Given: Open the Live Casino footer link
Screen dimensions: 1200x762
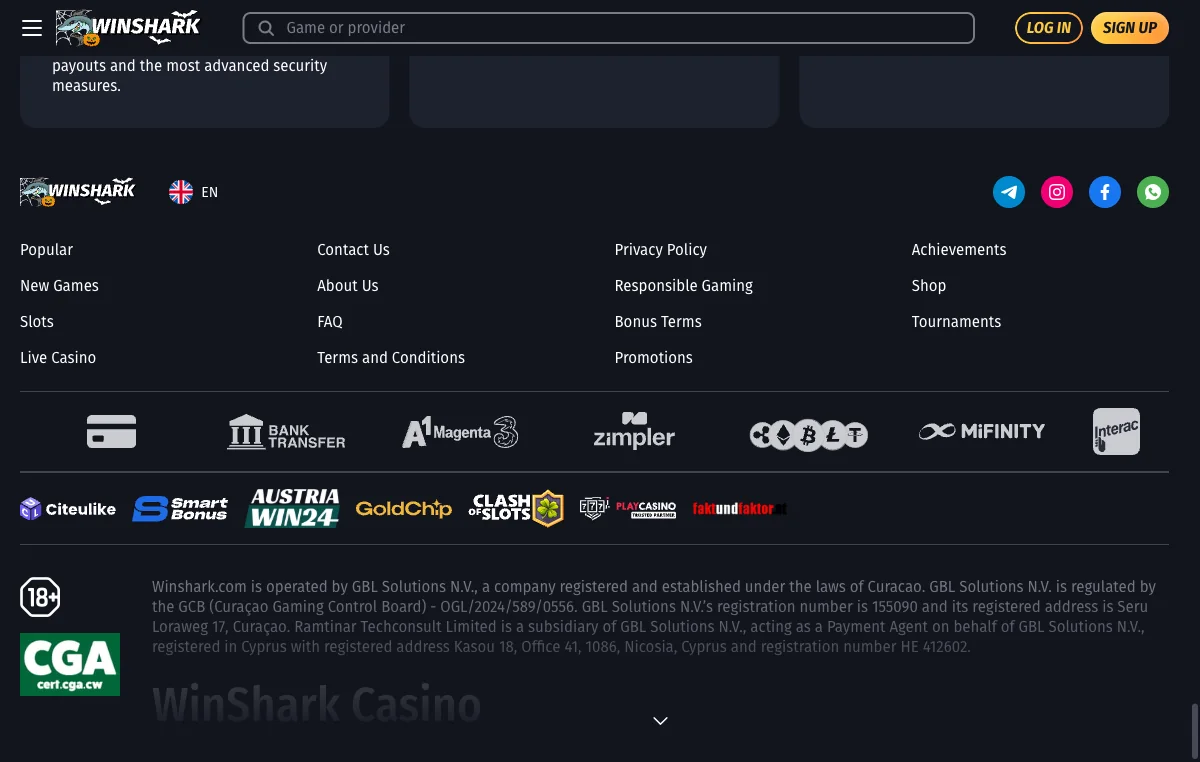Looking at the screenshot, I should [58, 358].
